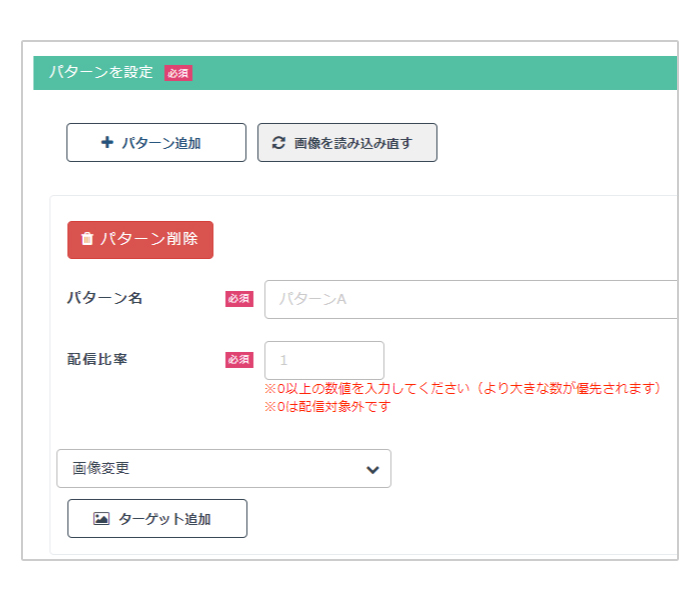The image size is (700, 600).
Task: Reload images via 画像を読み込み直す text
Action: [x=353, y=143]
